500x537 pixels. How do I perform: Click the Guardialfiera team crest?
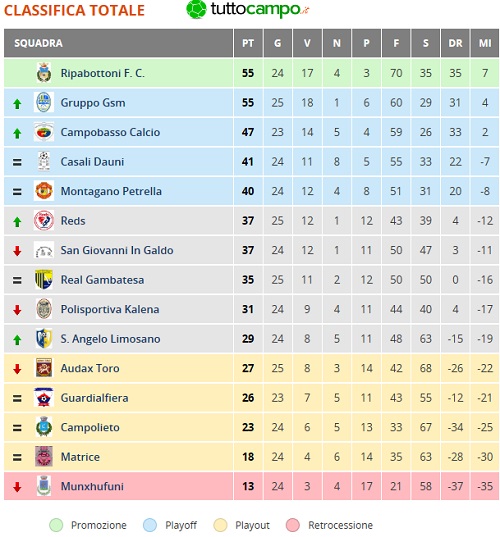[44, 397]
